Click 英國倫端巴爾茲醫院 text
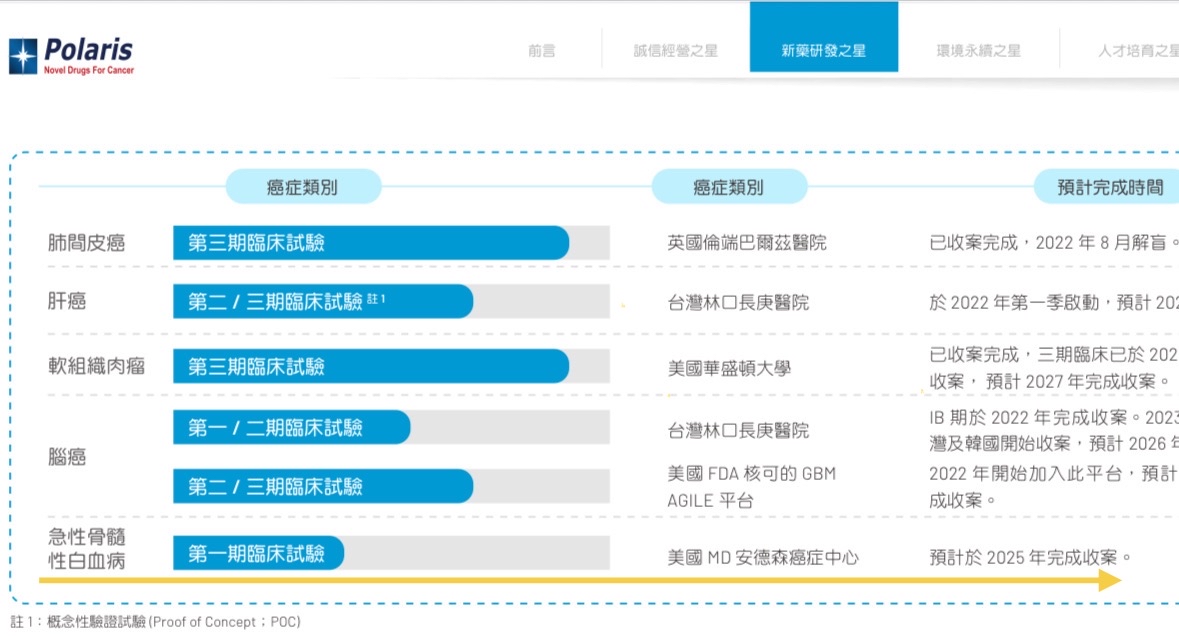This screenshot has height=641, width=1179. [747, 242]
